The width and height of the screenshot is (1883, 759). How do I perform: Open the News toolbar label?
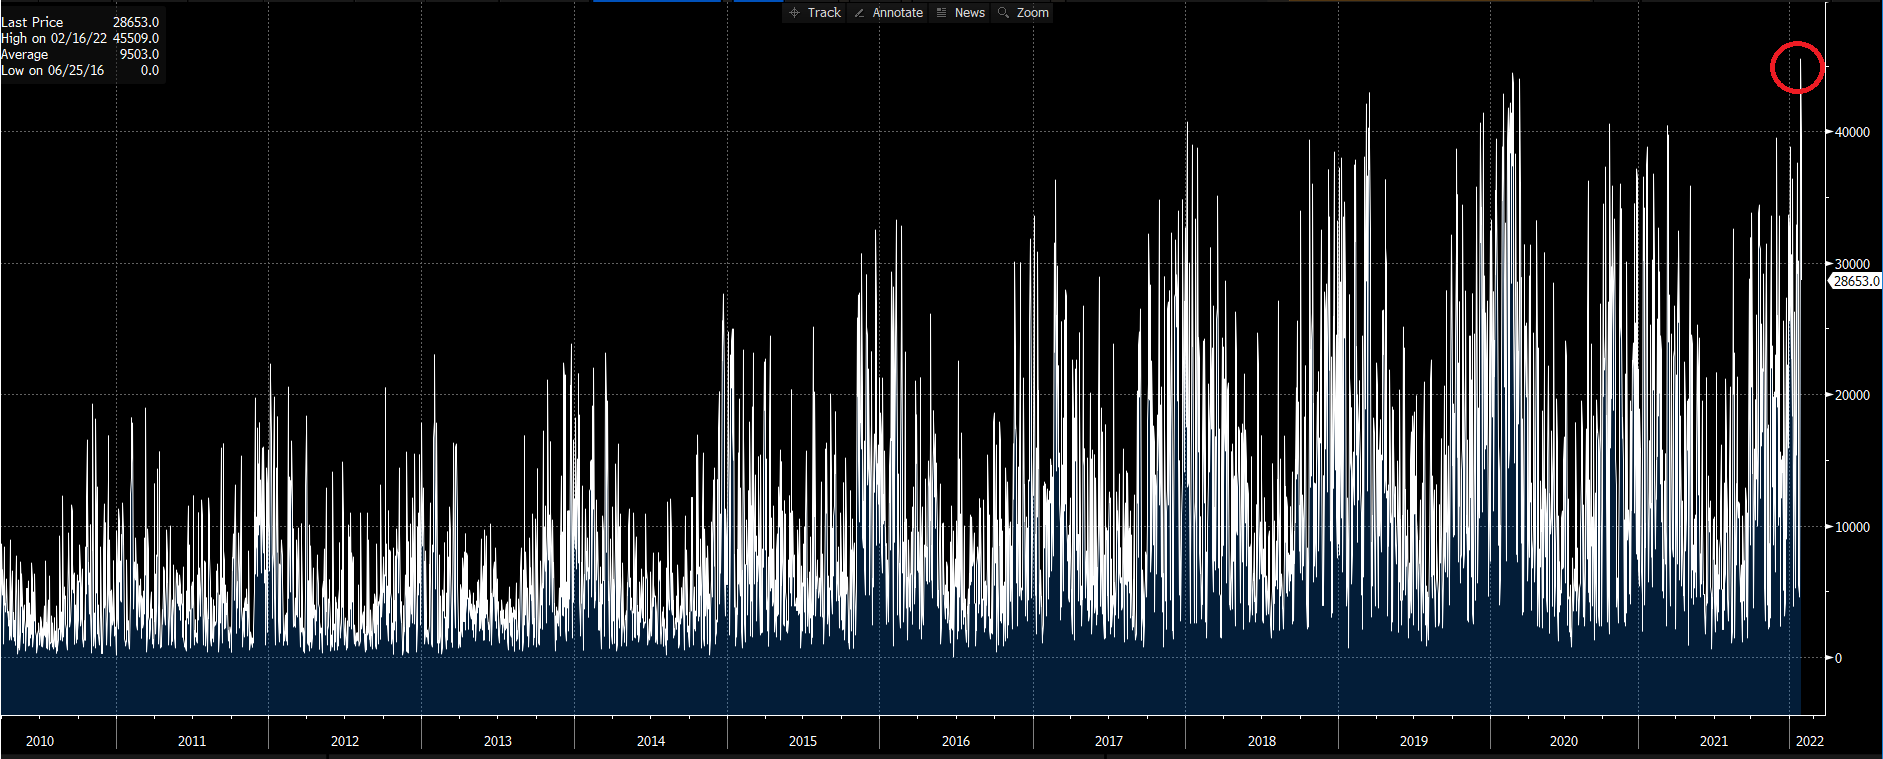969,13
